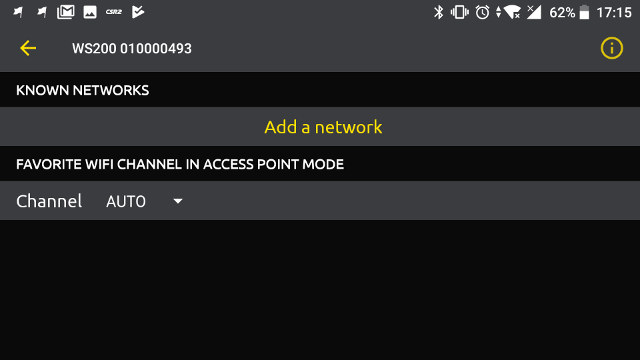This screenshot has height=360, width=640.
Task: Tap the first flag notification icon
Action: [18, 12]
